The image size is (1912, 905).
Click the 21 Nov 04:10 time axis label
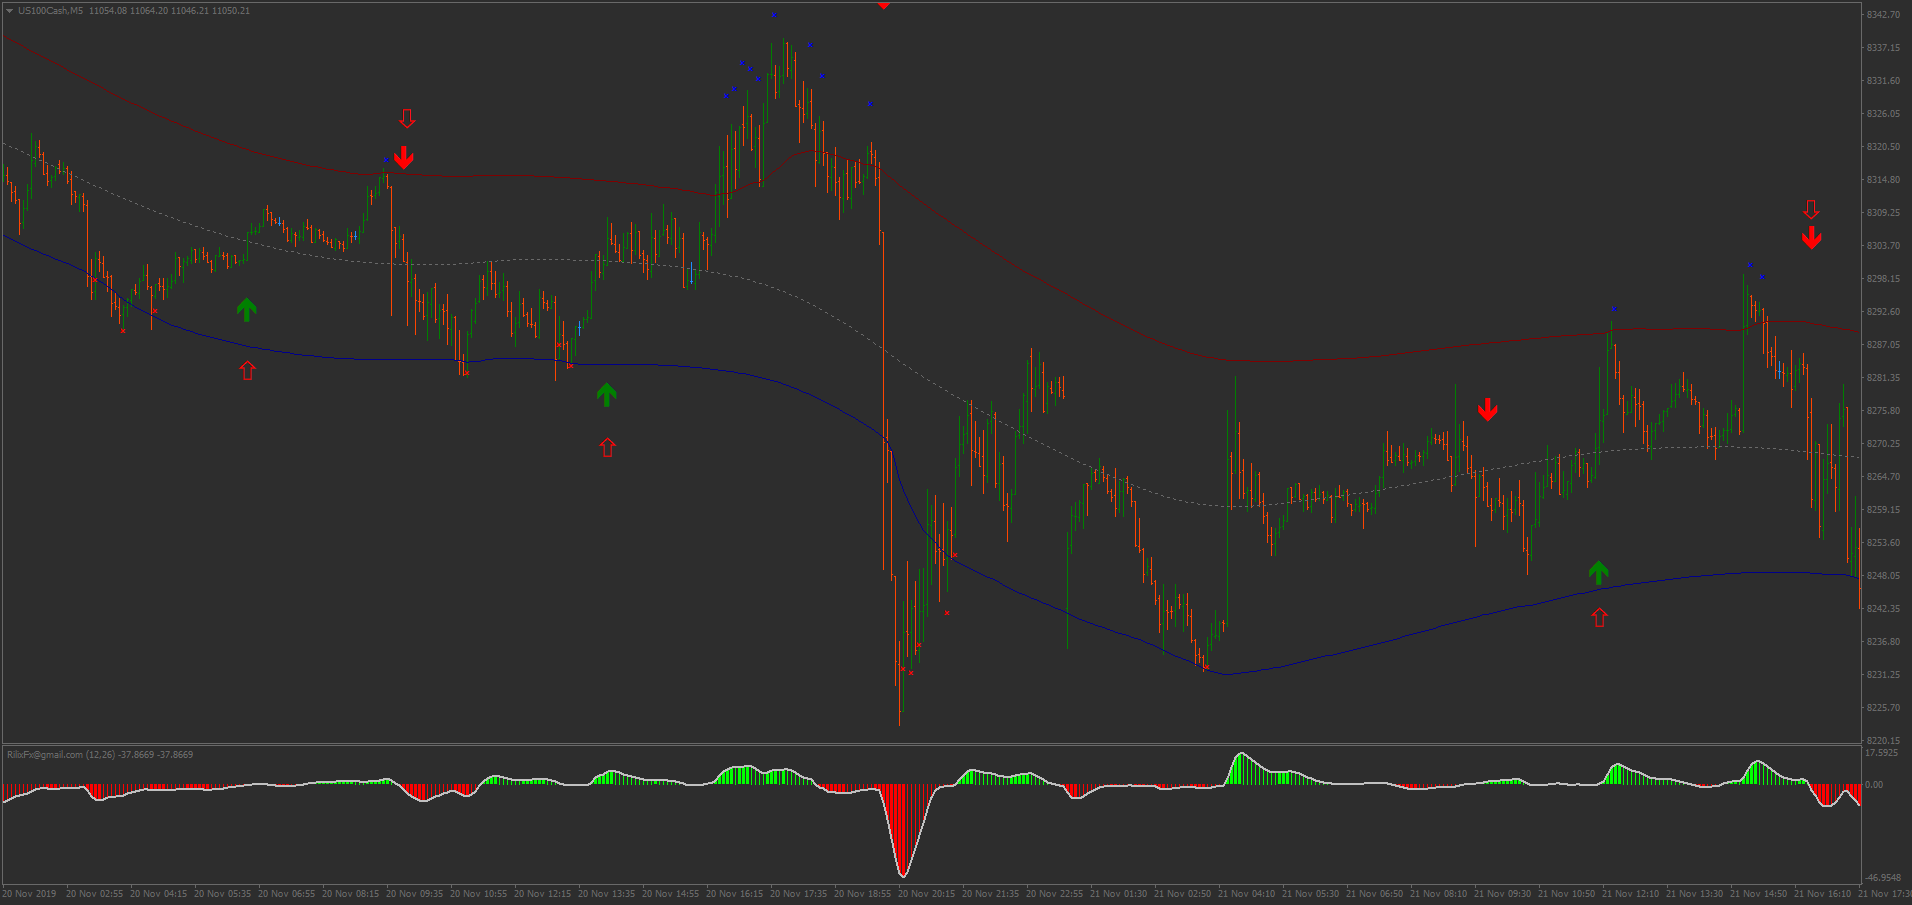point(1246,894)
